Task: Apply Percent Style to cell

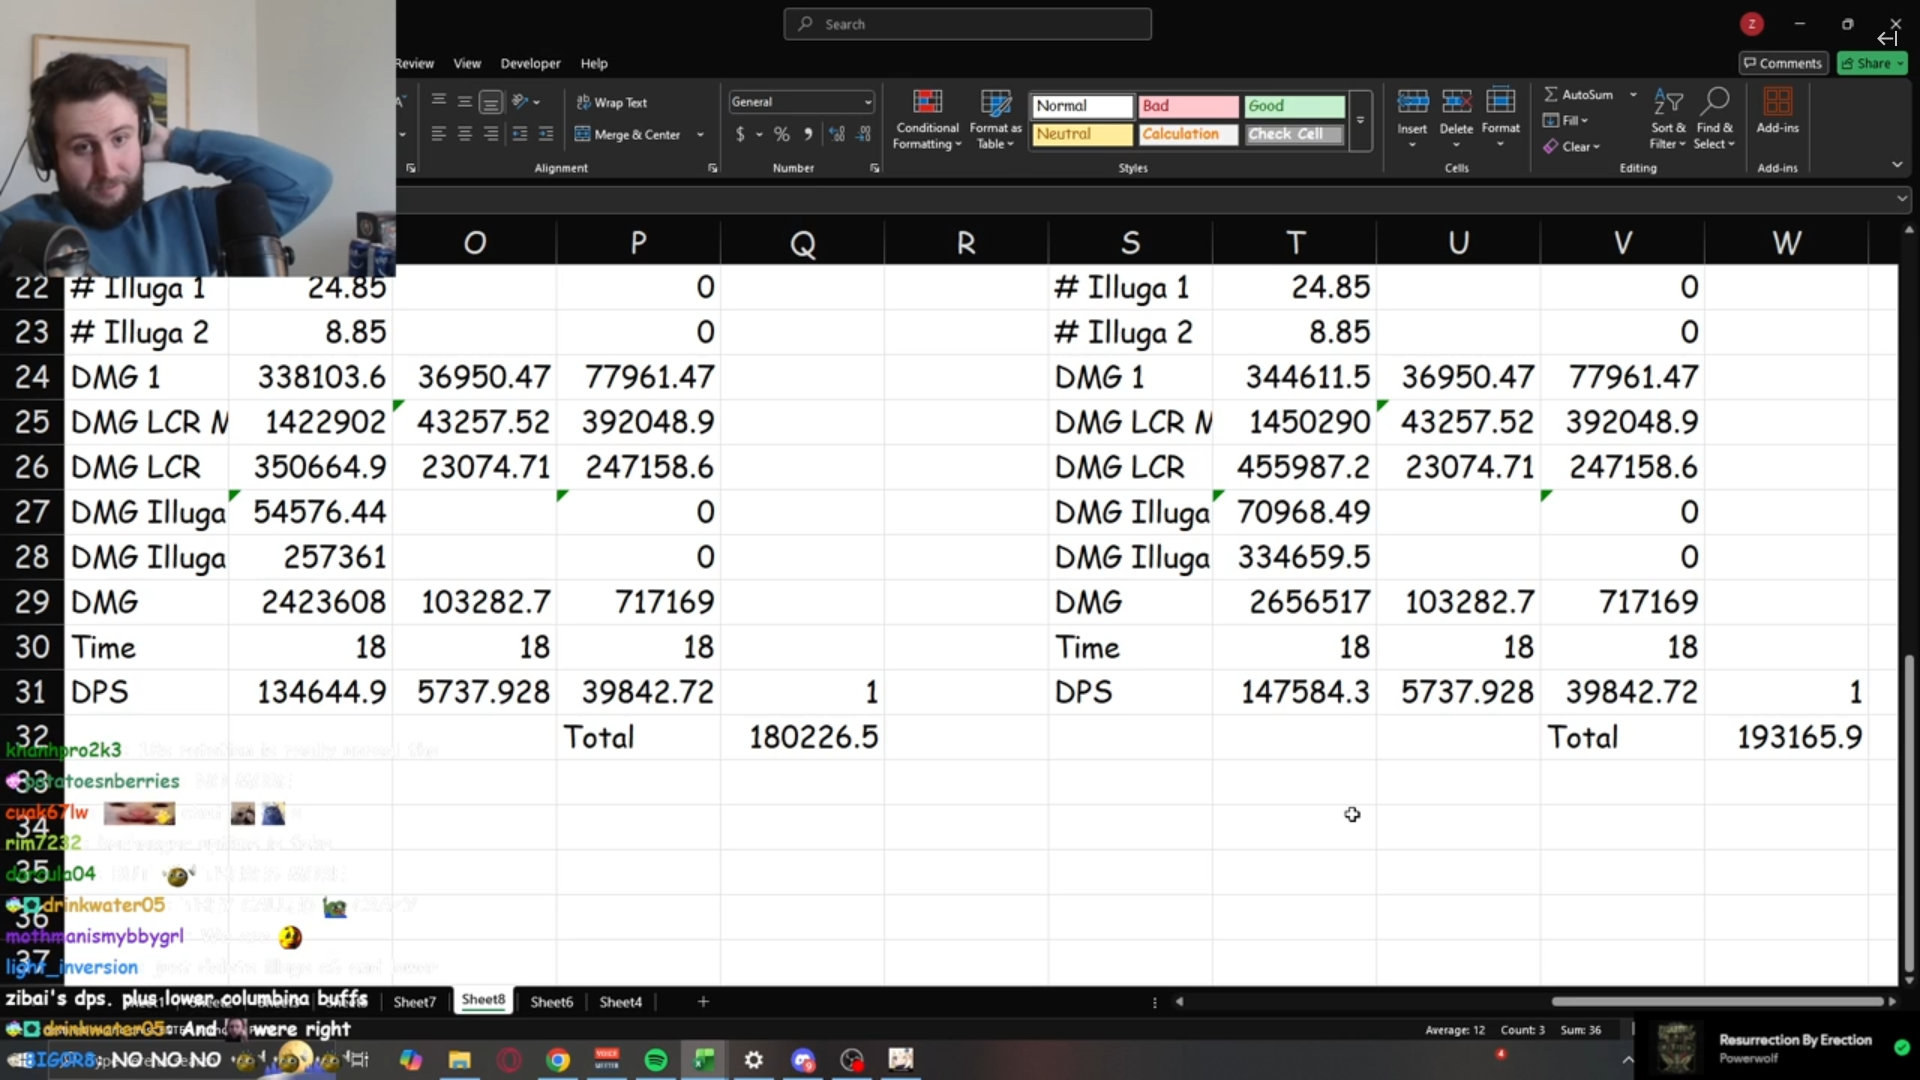Action: click(781, 134)
